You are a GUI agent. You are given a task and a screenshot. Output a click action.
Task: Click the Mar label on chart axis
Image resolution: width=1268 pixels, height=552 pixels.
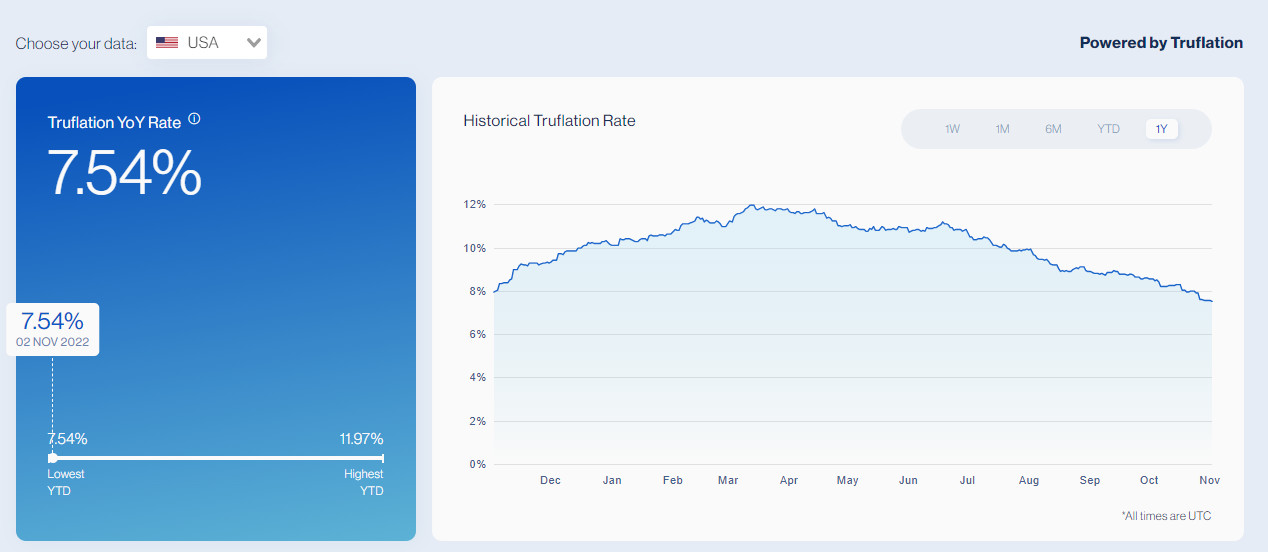click(x=728, y=481)
